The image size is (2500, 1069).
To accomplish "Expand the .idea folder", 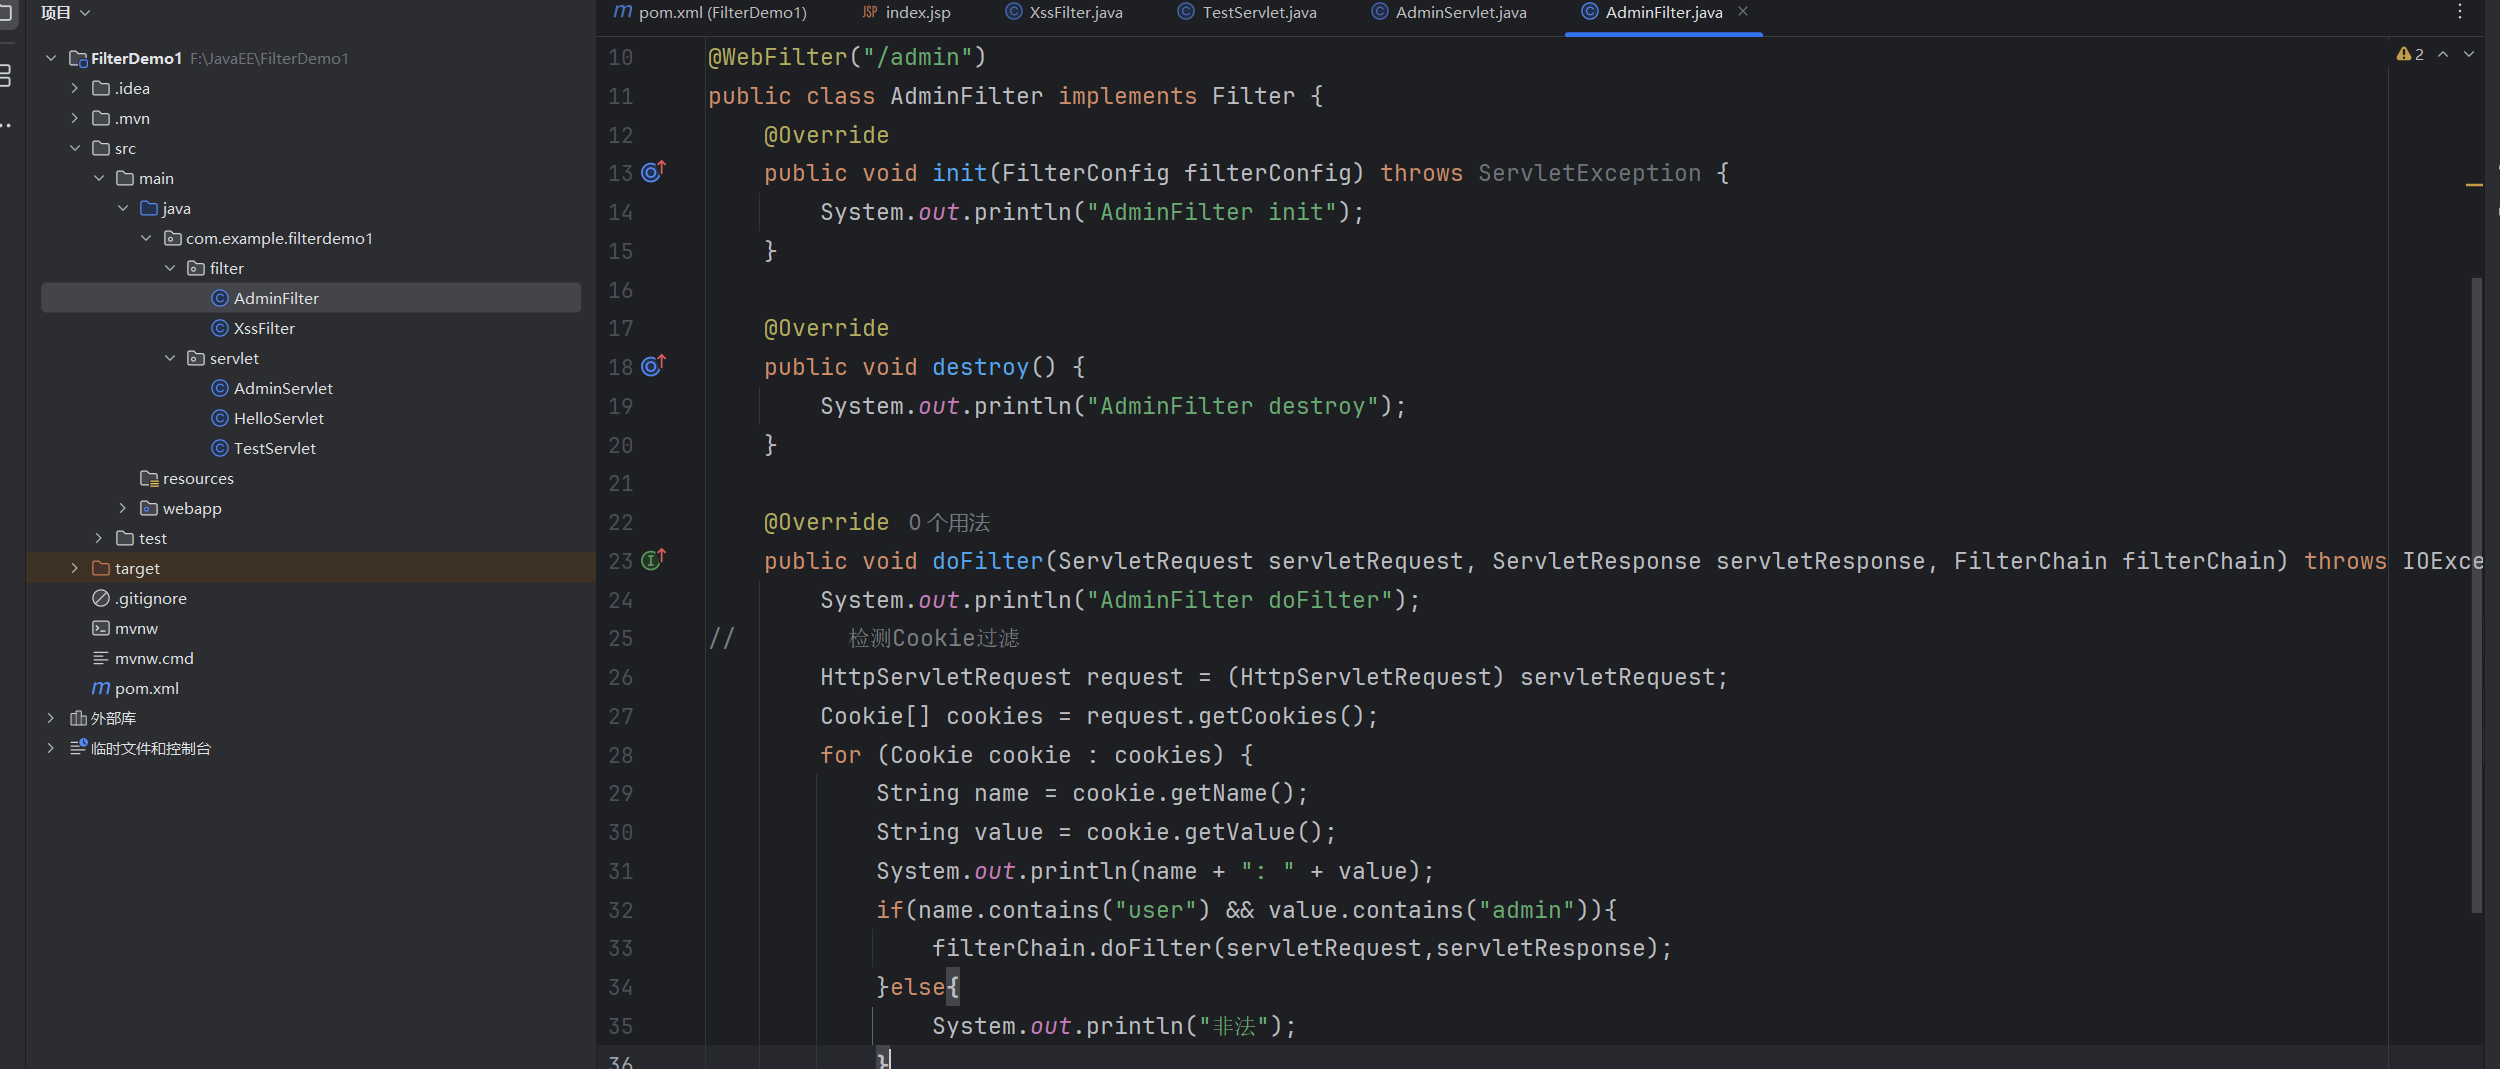I will click(75, 88).
